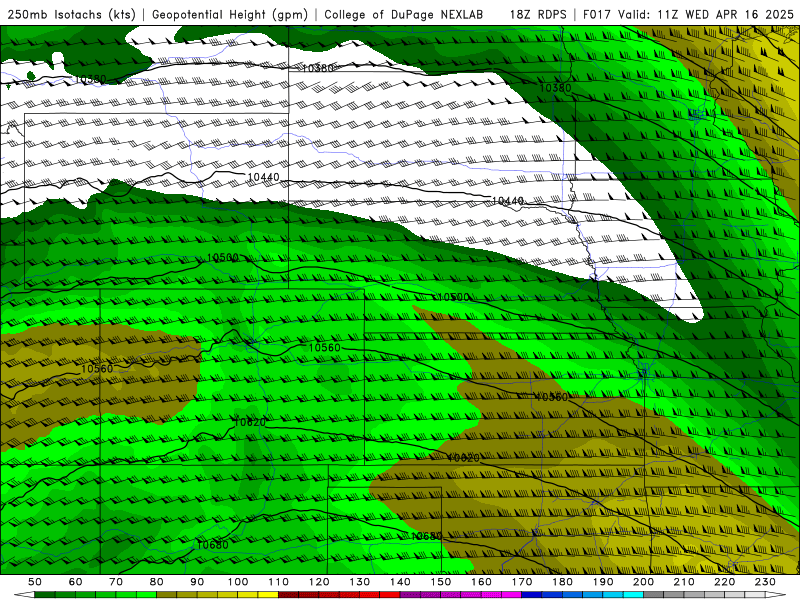
Task: Pick the bright magenta swatch just before 170
Action: click(511, 595)
